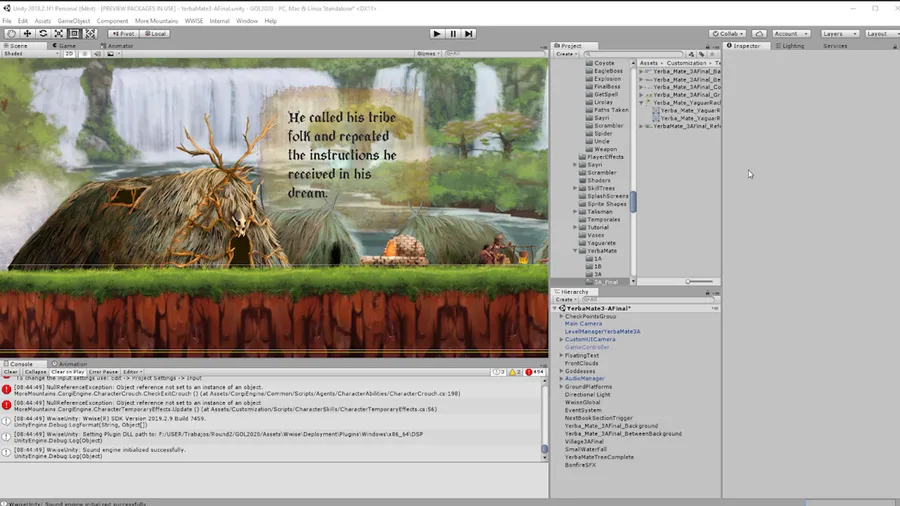Select the Move tool

[27, 34]
